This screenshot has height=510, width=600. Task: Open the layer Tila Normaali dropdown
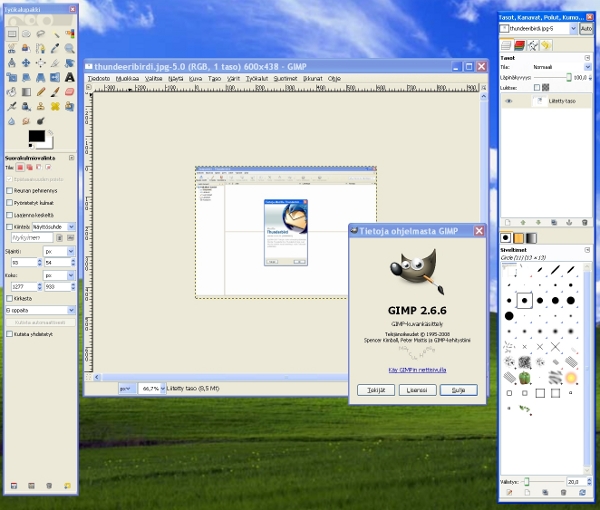click(x=561, y=67)
